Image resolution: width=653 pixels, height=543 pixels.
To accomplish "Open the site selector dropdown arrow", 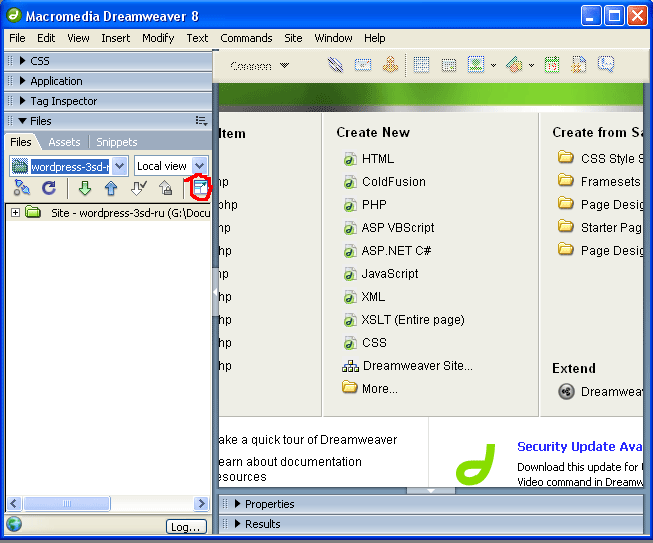I will pos(120,166).
